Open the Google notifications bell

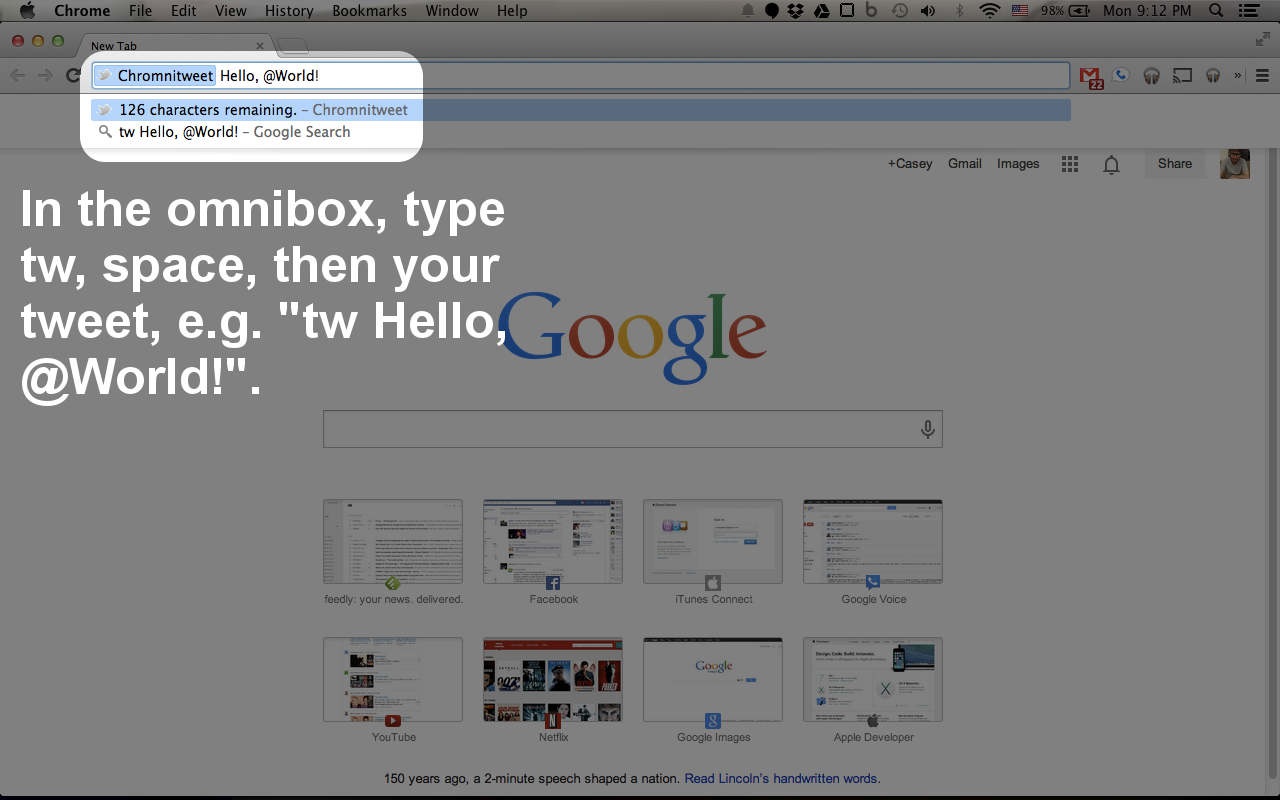1111,164
